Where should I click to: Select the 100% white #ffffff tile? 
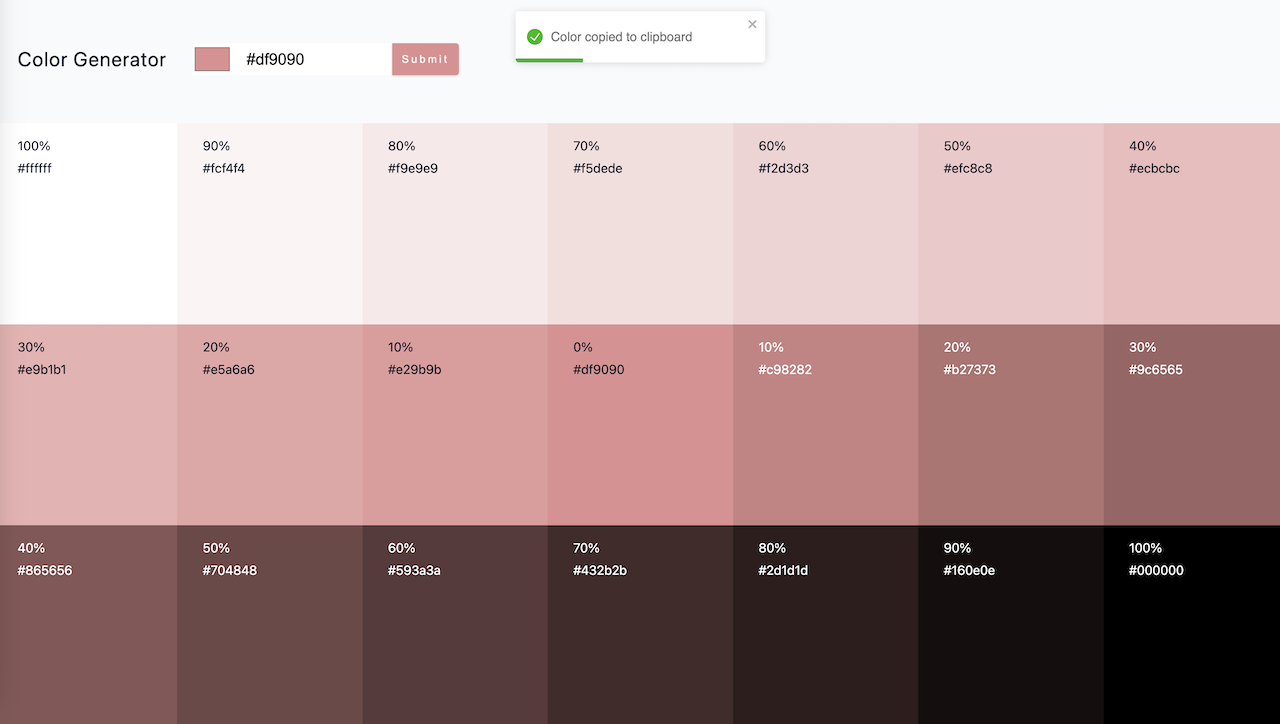click(88, 223)
